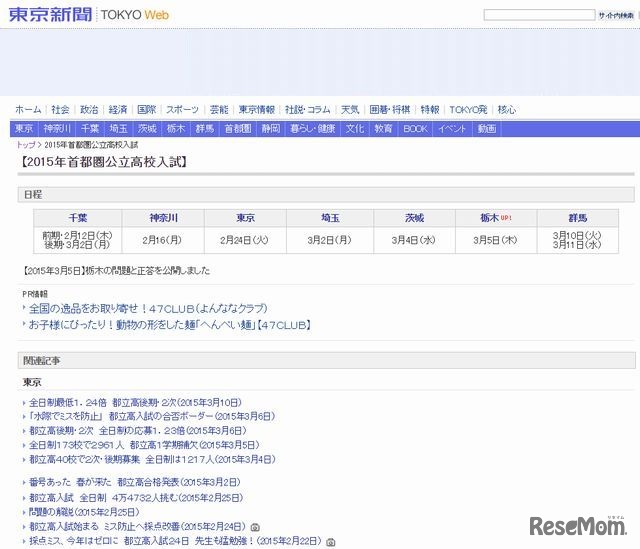Select the 静岡 tab
Viewport: 640px width, 549px height.
point(271,129)
